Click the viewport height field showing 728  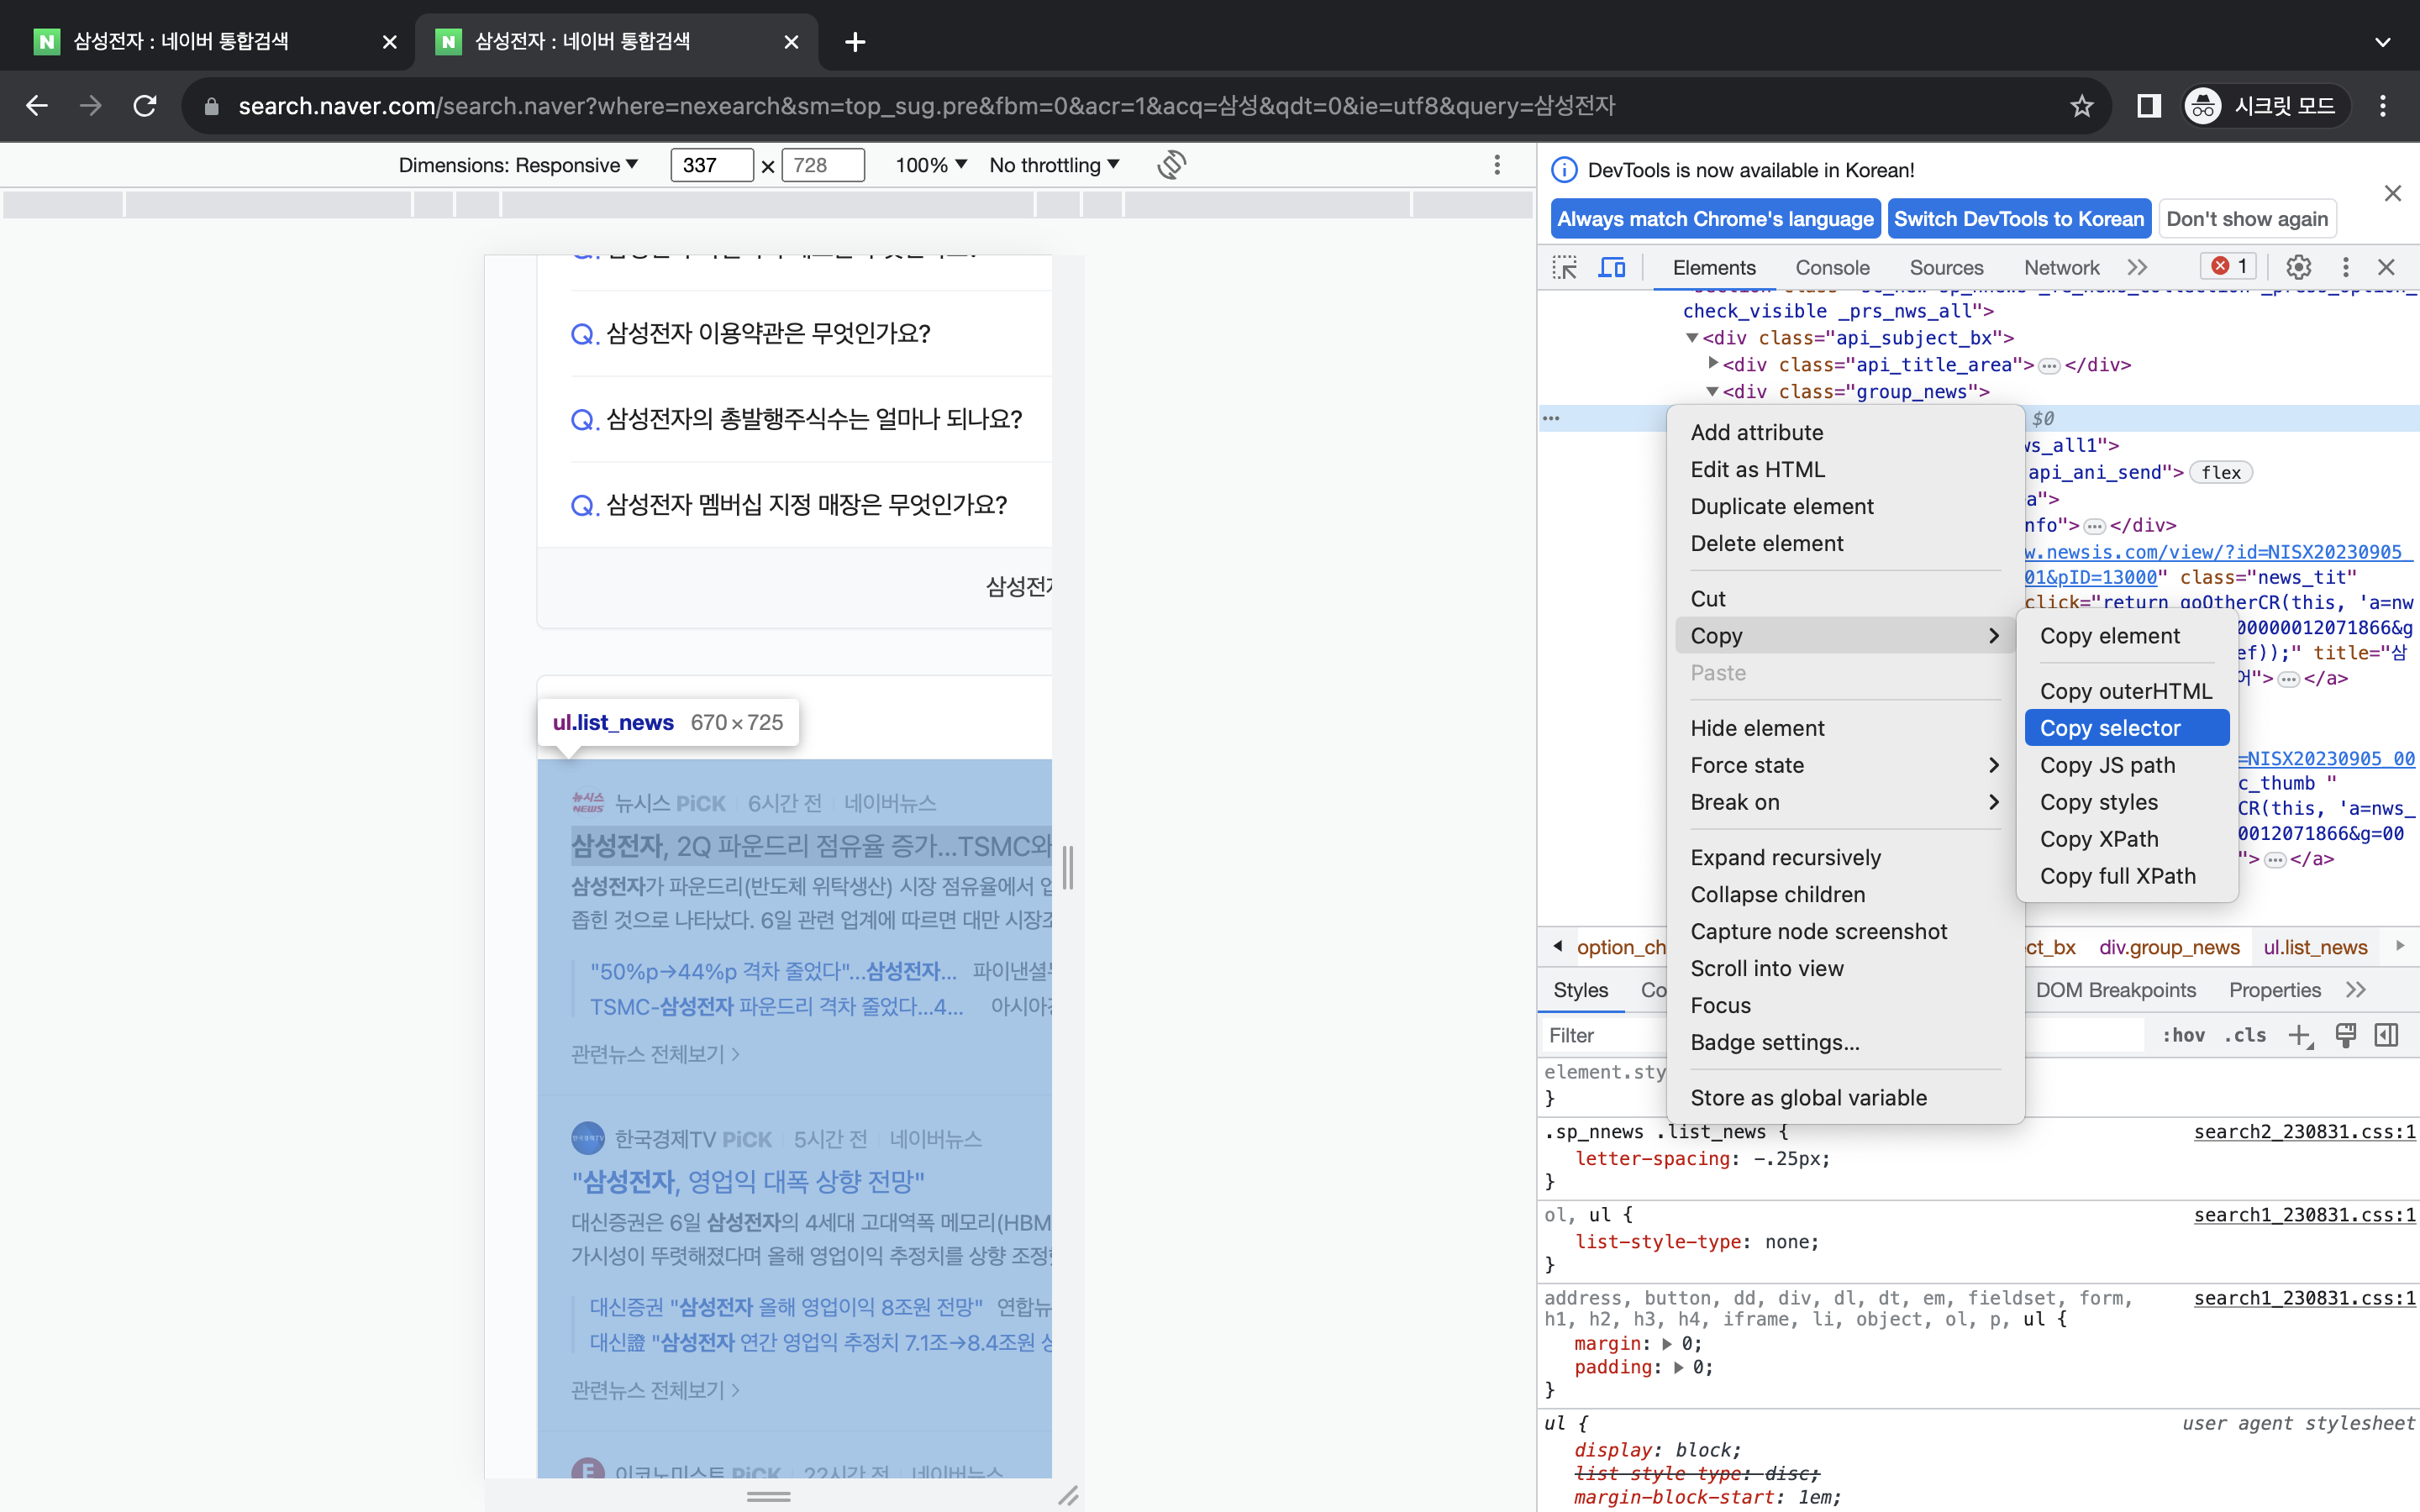823,165
